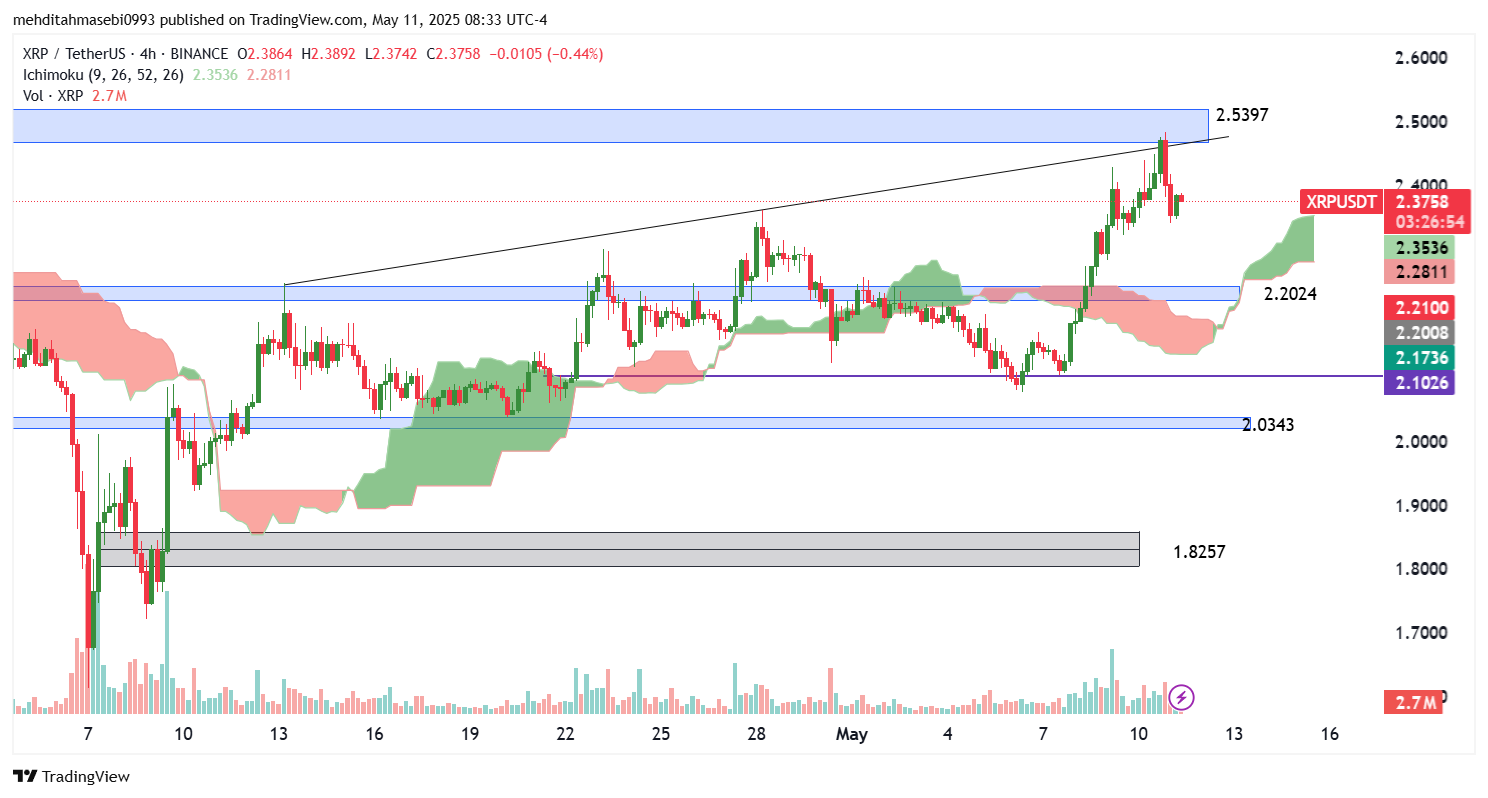Image resolution: width=1488 pixels, height=798 pixels.
Task: Select the 2.0343 support zone label
Action: (1268, 425)
